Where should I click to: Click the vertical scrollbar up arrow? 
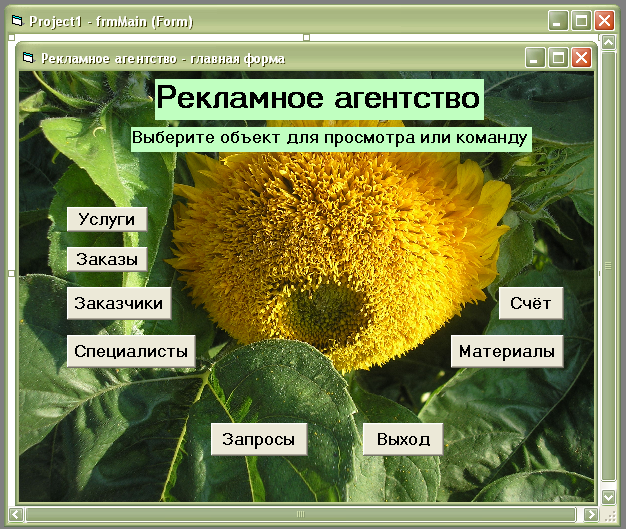pyautogui.click(x=608, y=42)
